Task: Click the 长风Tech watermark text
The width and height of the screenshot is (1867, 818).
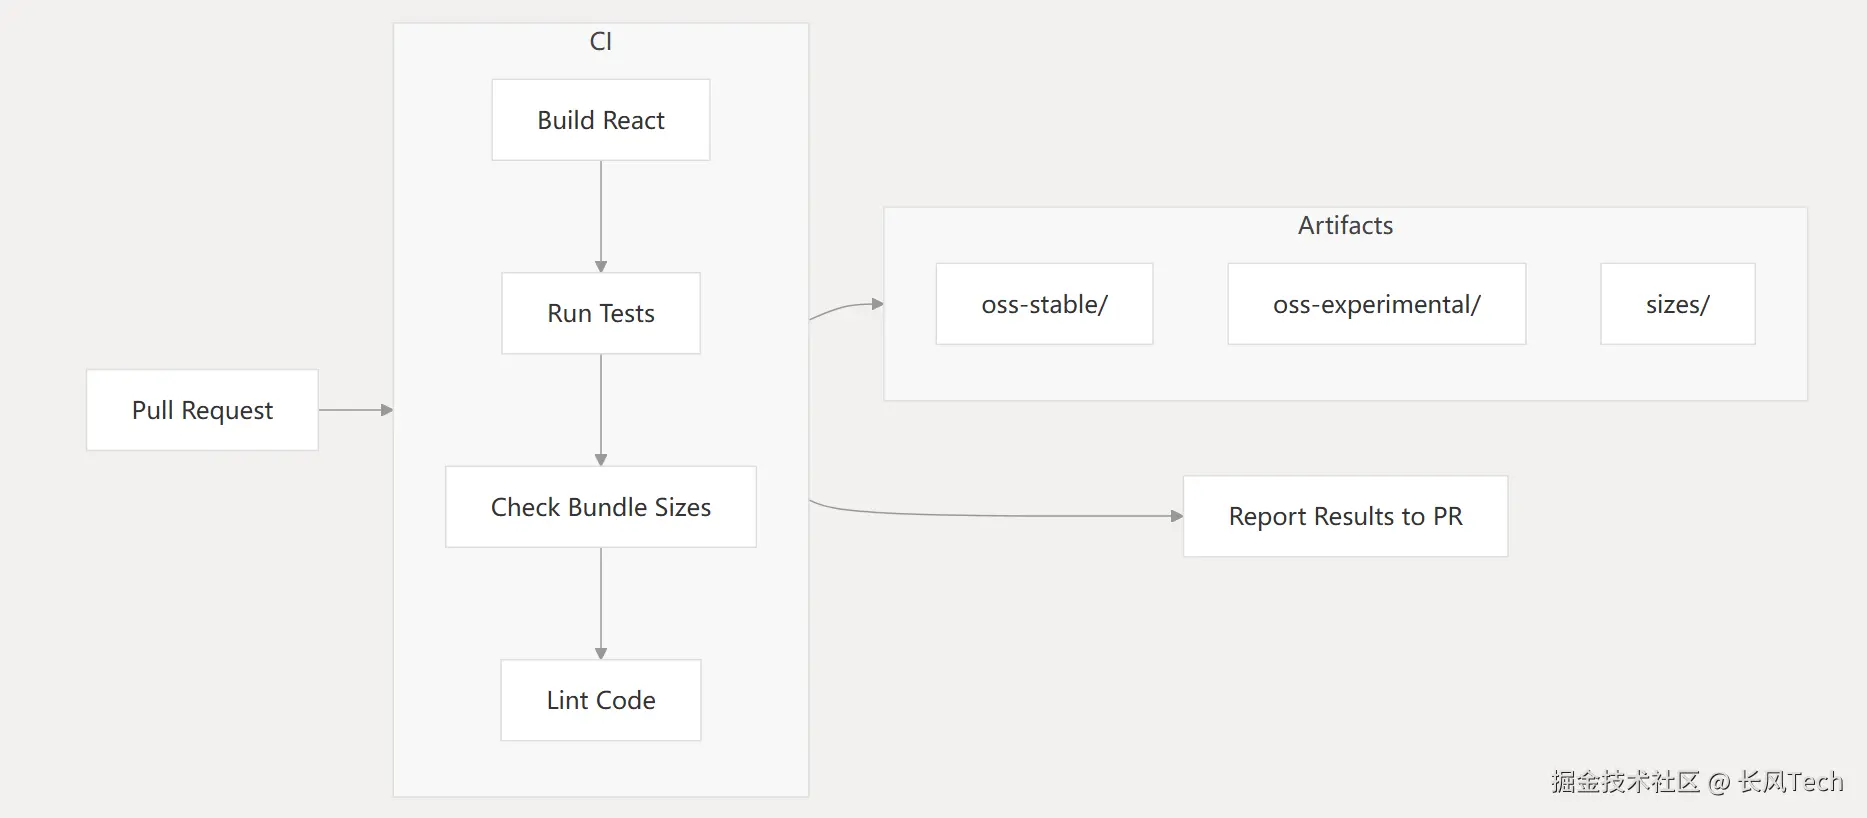Action: 1790,782
